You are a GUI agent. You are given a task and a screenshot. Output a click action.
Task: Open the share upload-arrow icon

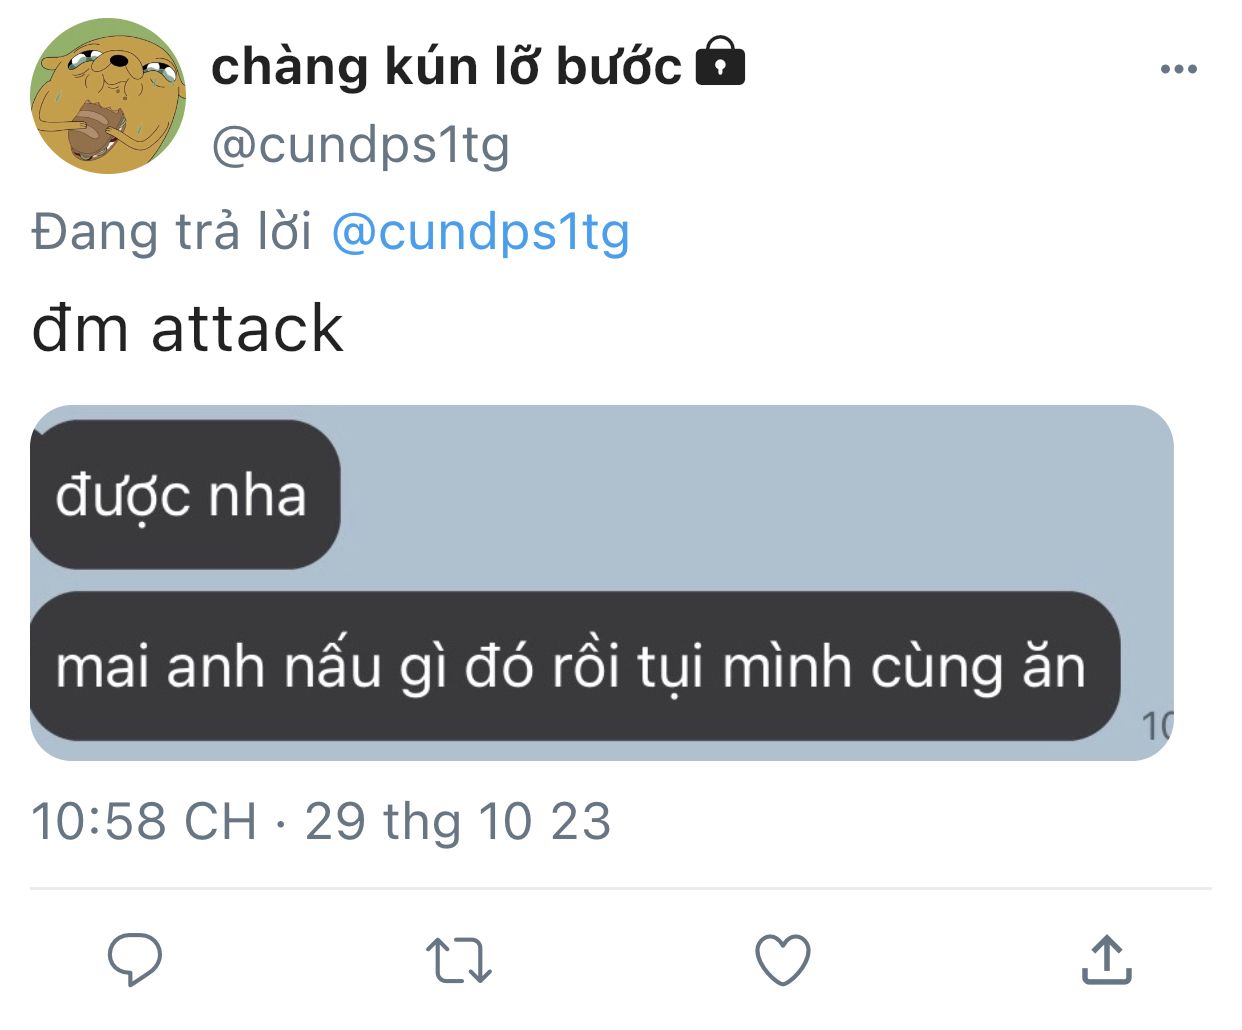(1106, 960)
